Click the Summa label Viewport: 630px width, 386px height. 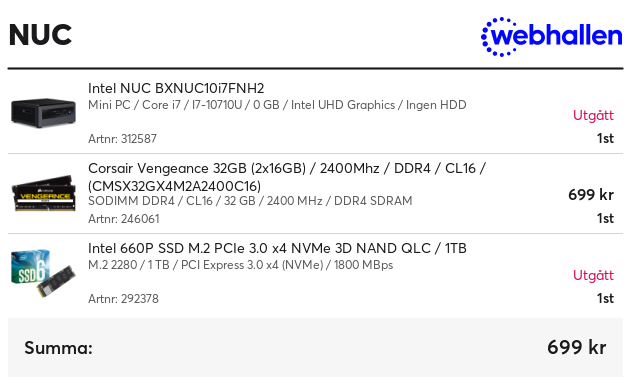[58, 348]
